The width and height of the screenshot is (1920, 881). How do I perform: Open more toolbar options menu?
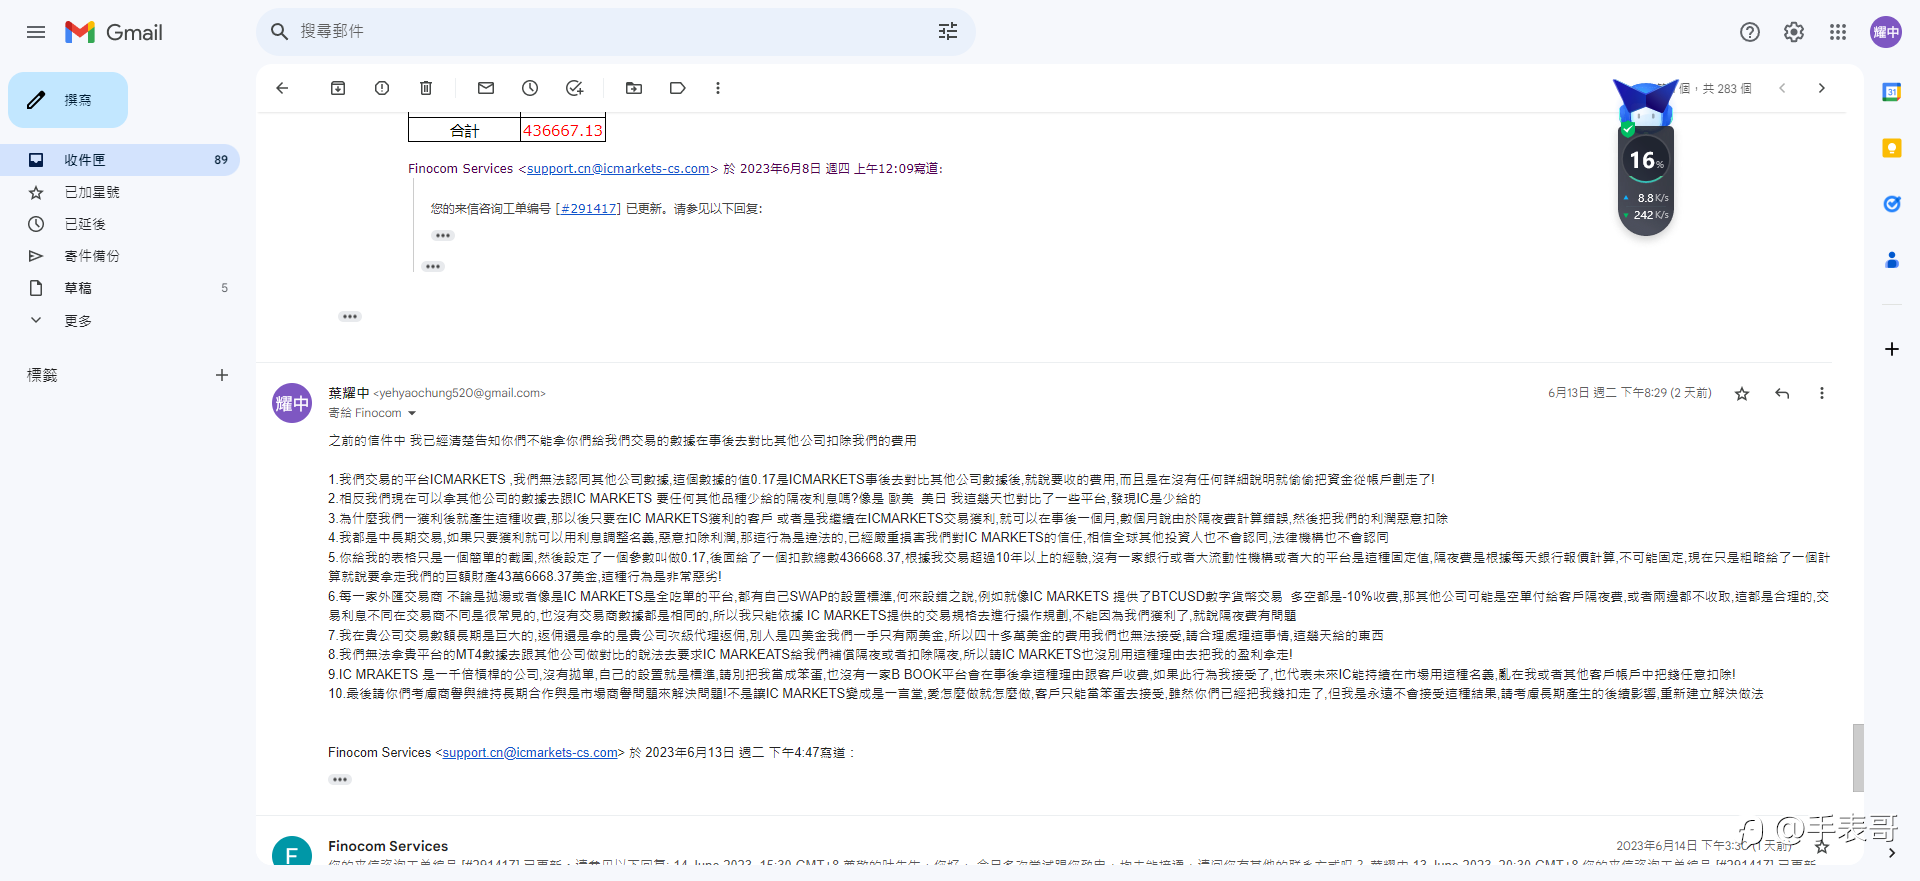pos(718,88)
